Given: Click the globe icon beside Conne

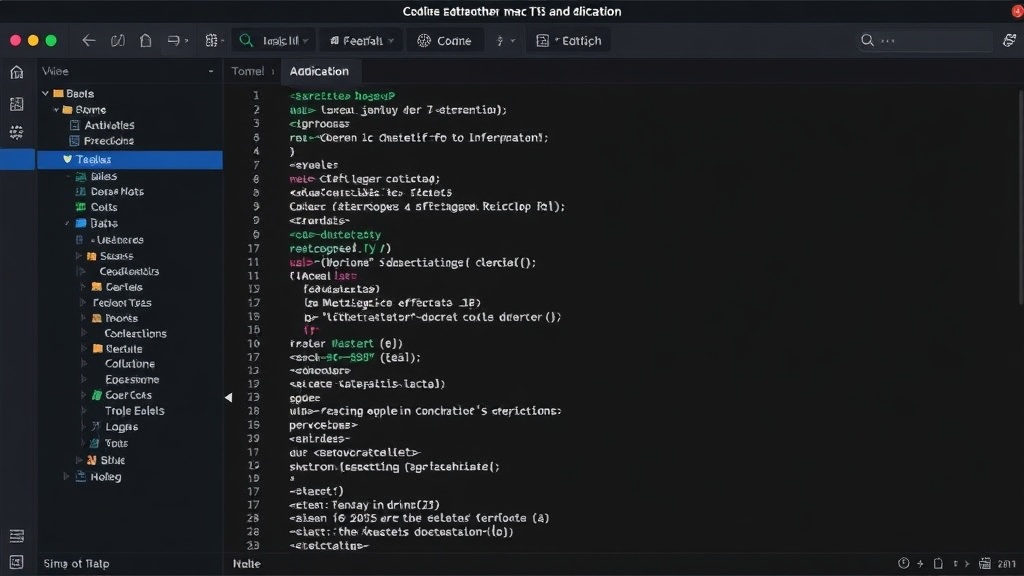Looking at the screenshot, I should tap(424, 40).
